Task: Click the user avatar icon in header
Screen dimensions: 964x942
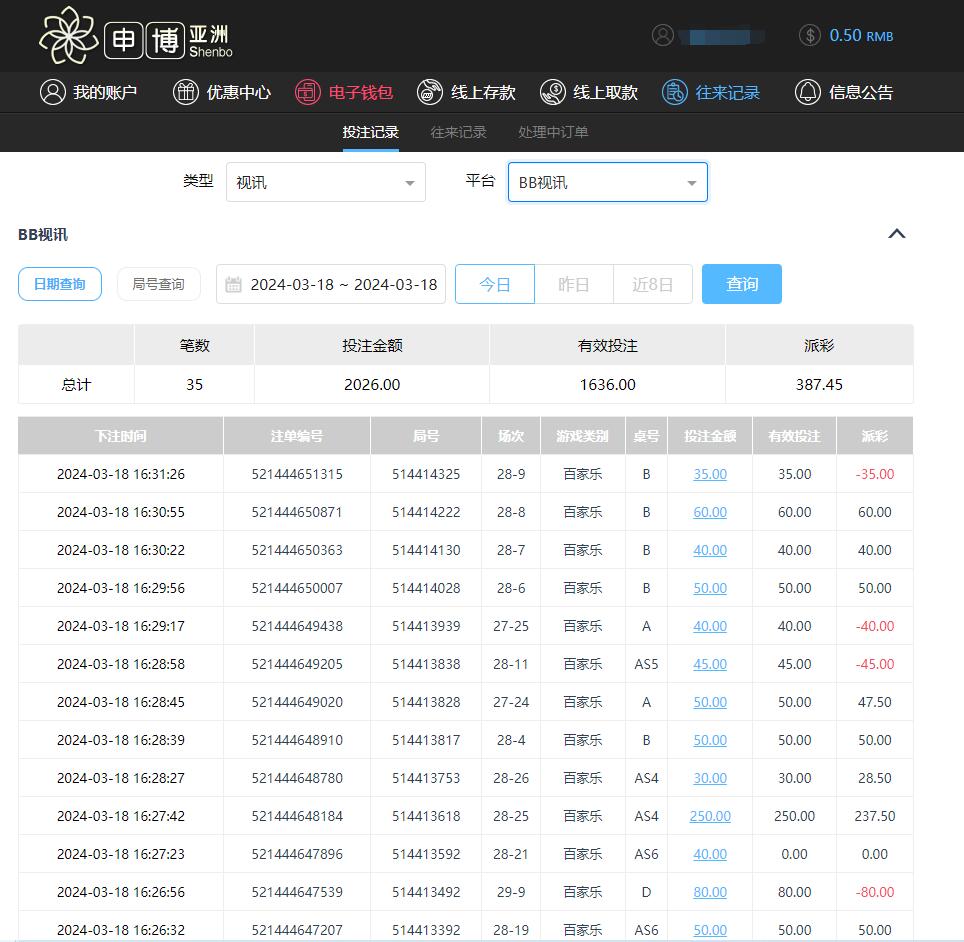Action: click(663, 35)
